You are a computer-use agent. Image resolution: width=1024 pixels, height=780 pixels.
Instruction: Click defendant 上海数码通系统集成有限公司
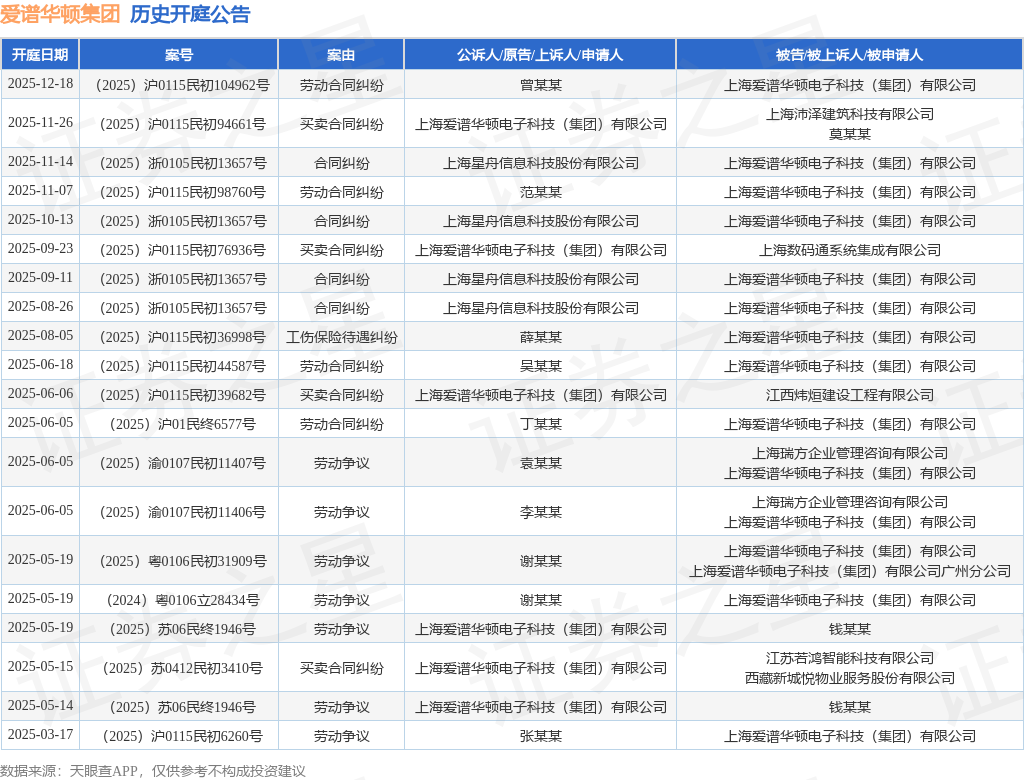pyautogui.click(x=850, y=250)
